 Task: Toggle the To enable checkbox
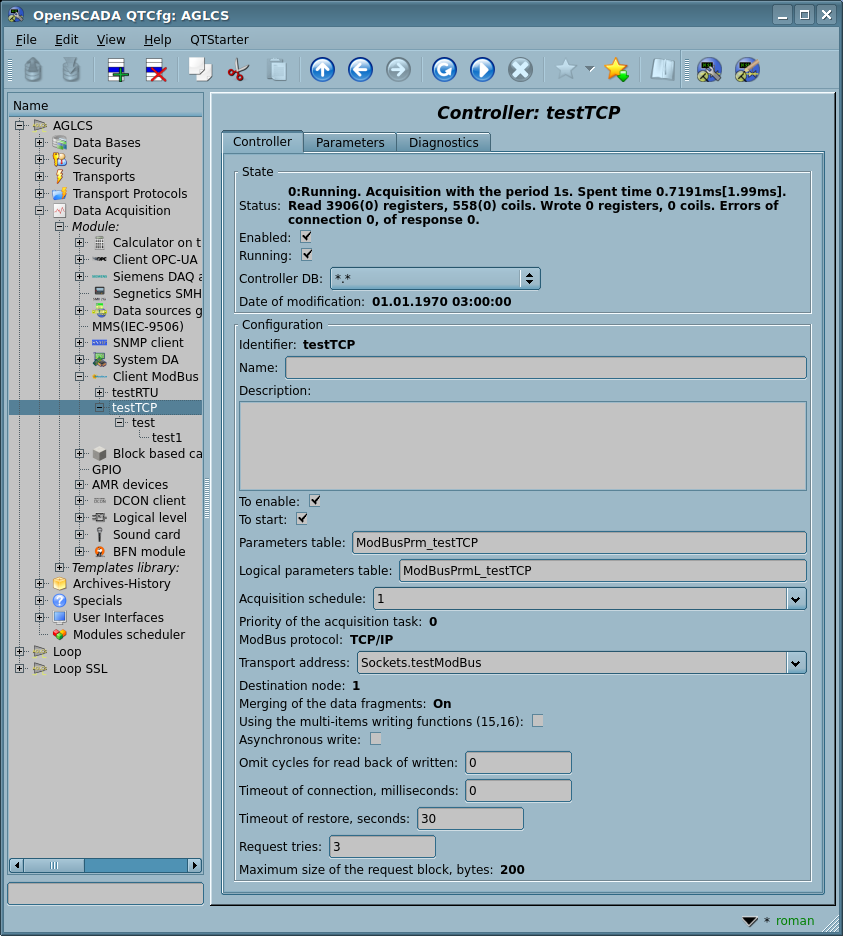tap(315, 501)
